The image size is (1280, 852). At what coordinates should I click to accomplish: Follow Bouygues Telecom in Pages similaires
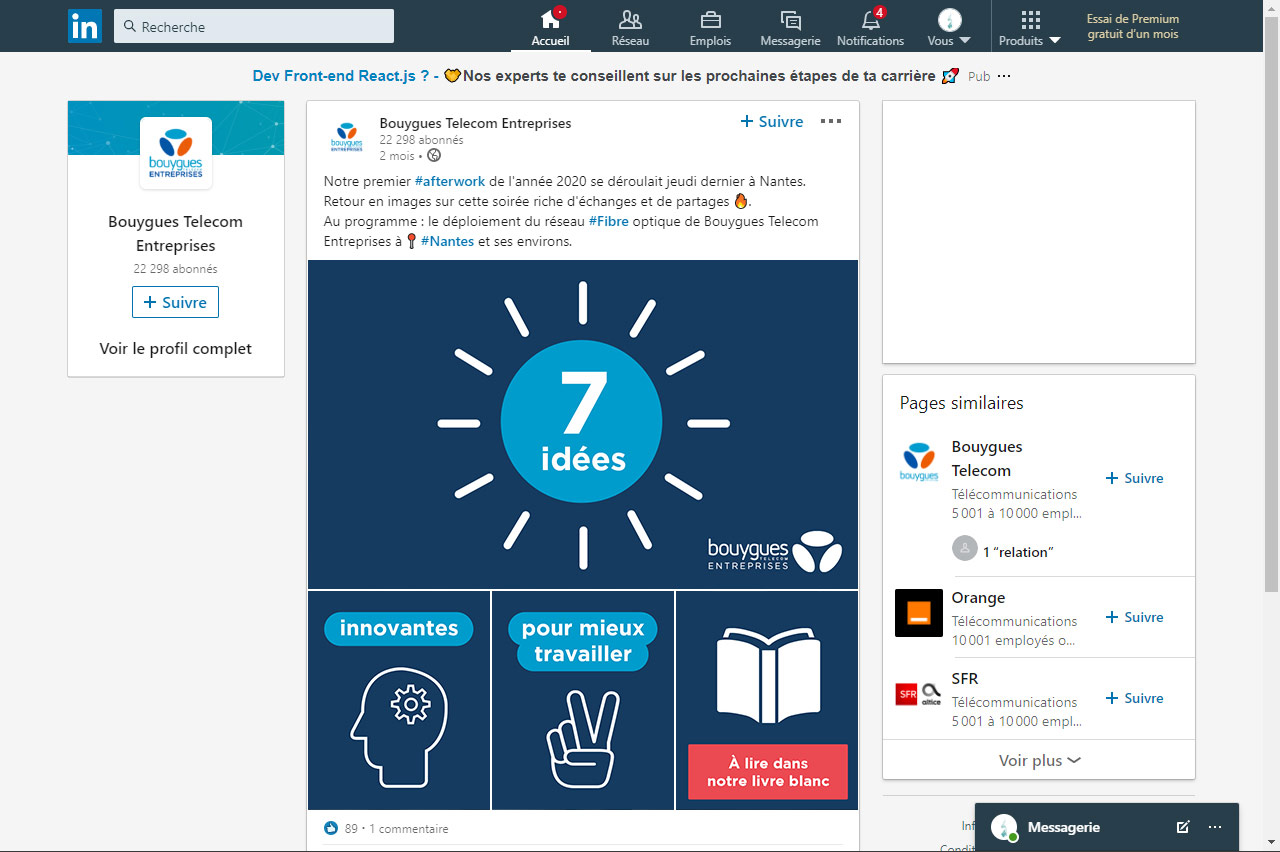[1134, 478]
